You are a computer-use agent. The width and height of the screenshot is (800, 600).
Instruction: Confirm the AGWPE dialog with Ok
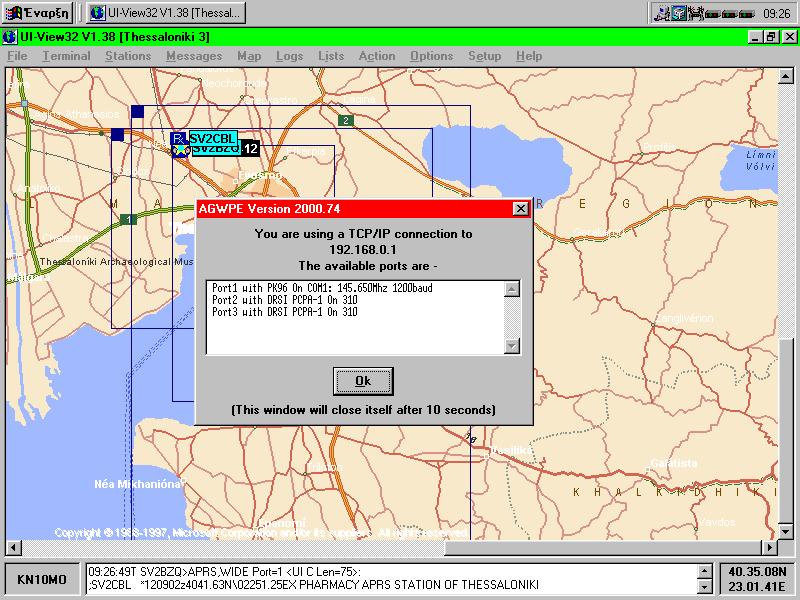(363, 381)
